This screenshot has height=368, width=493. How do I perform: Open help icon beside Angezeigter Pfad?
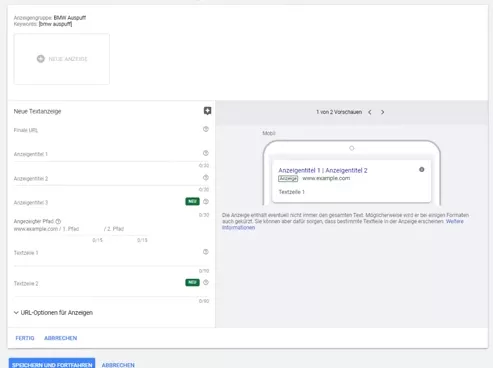[58, 221]
